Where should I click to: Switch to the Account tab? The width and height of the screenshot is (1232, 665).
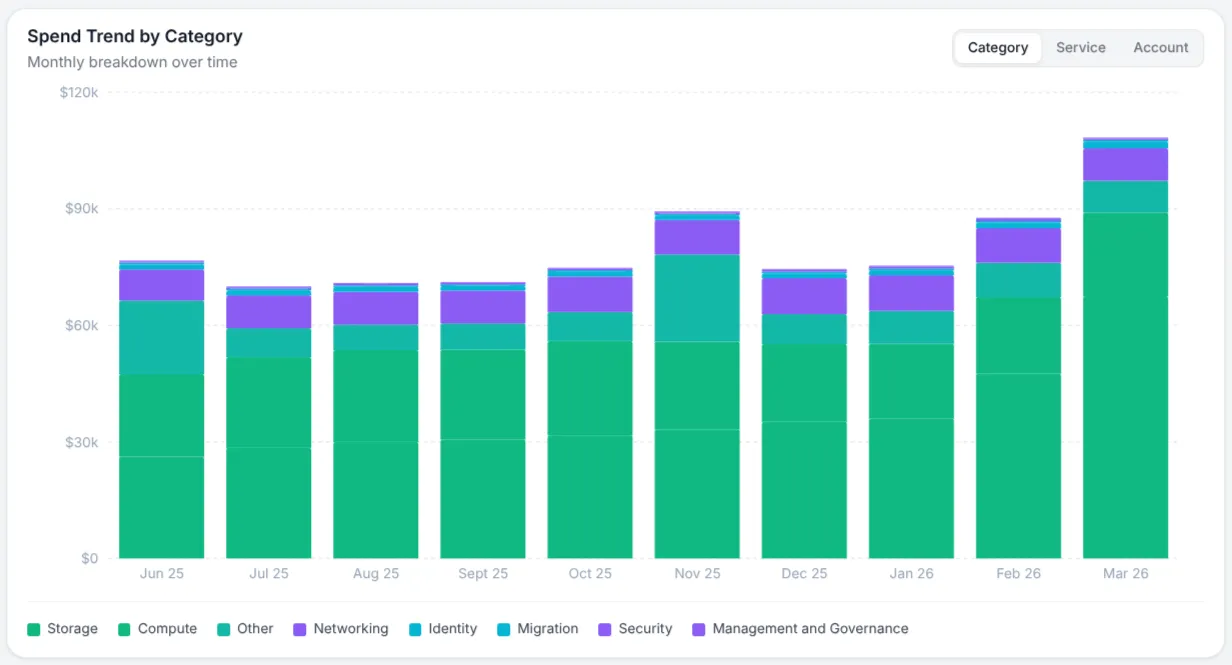(x=1161, y=48)
